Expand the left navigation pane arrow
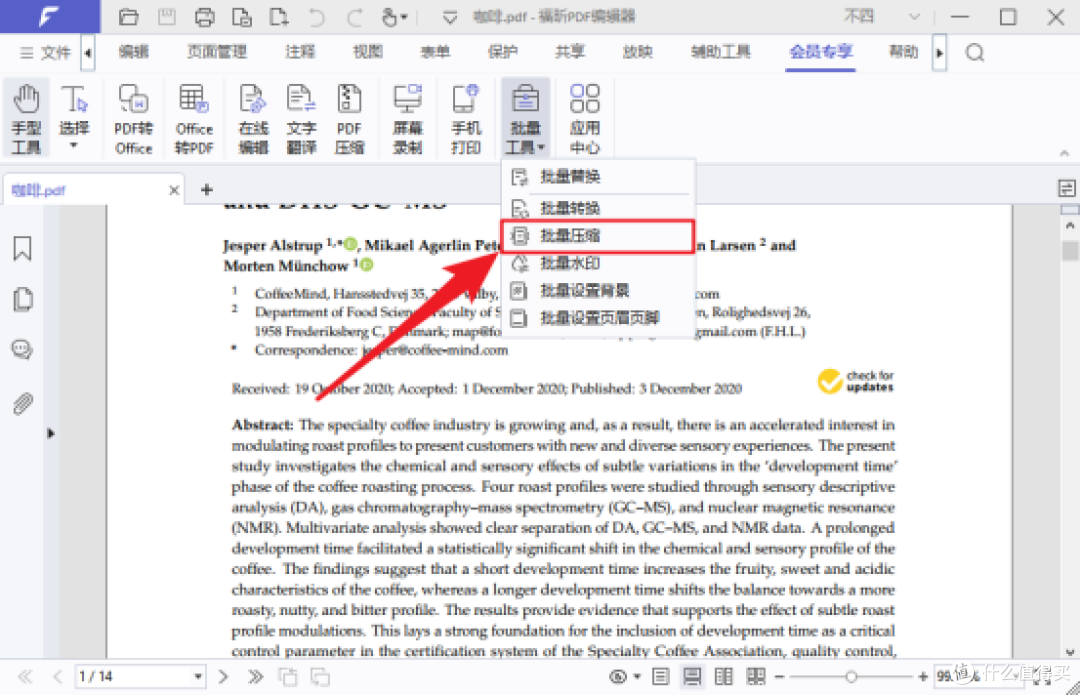Screen dimensions: 1080x695 point(50,433)
